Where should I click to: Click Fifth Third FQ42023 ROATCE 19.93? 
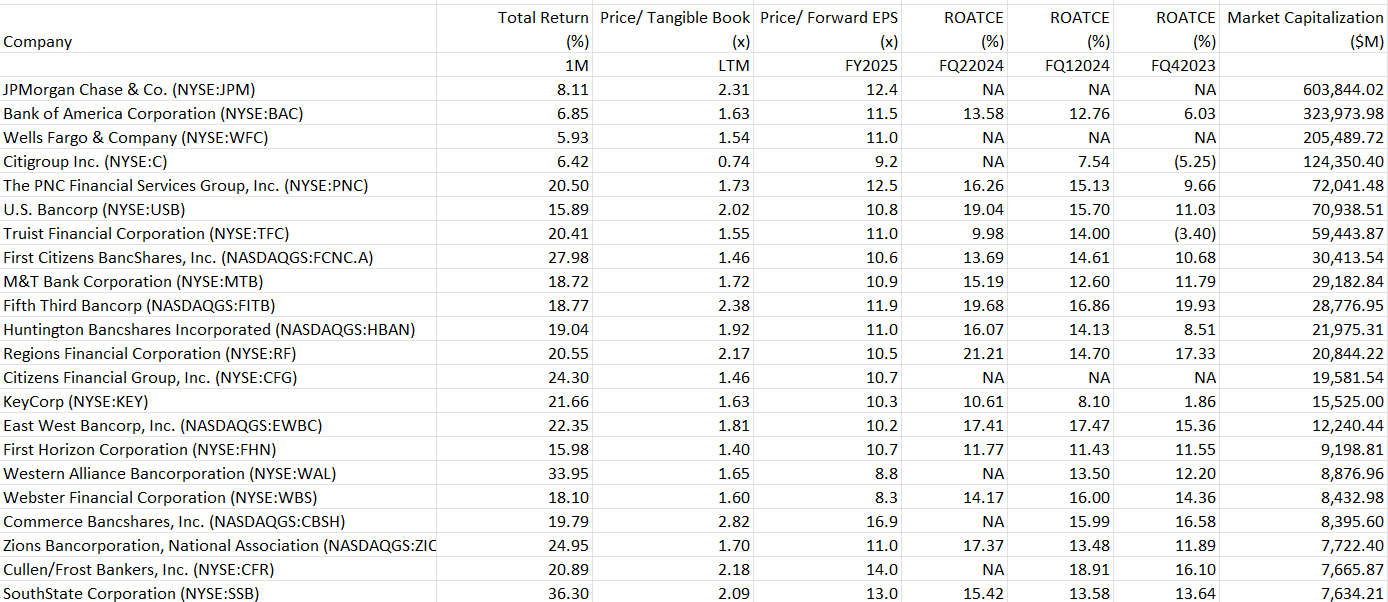pos(1168,305)
